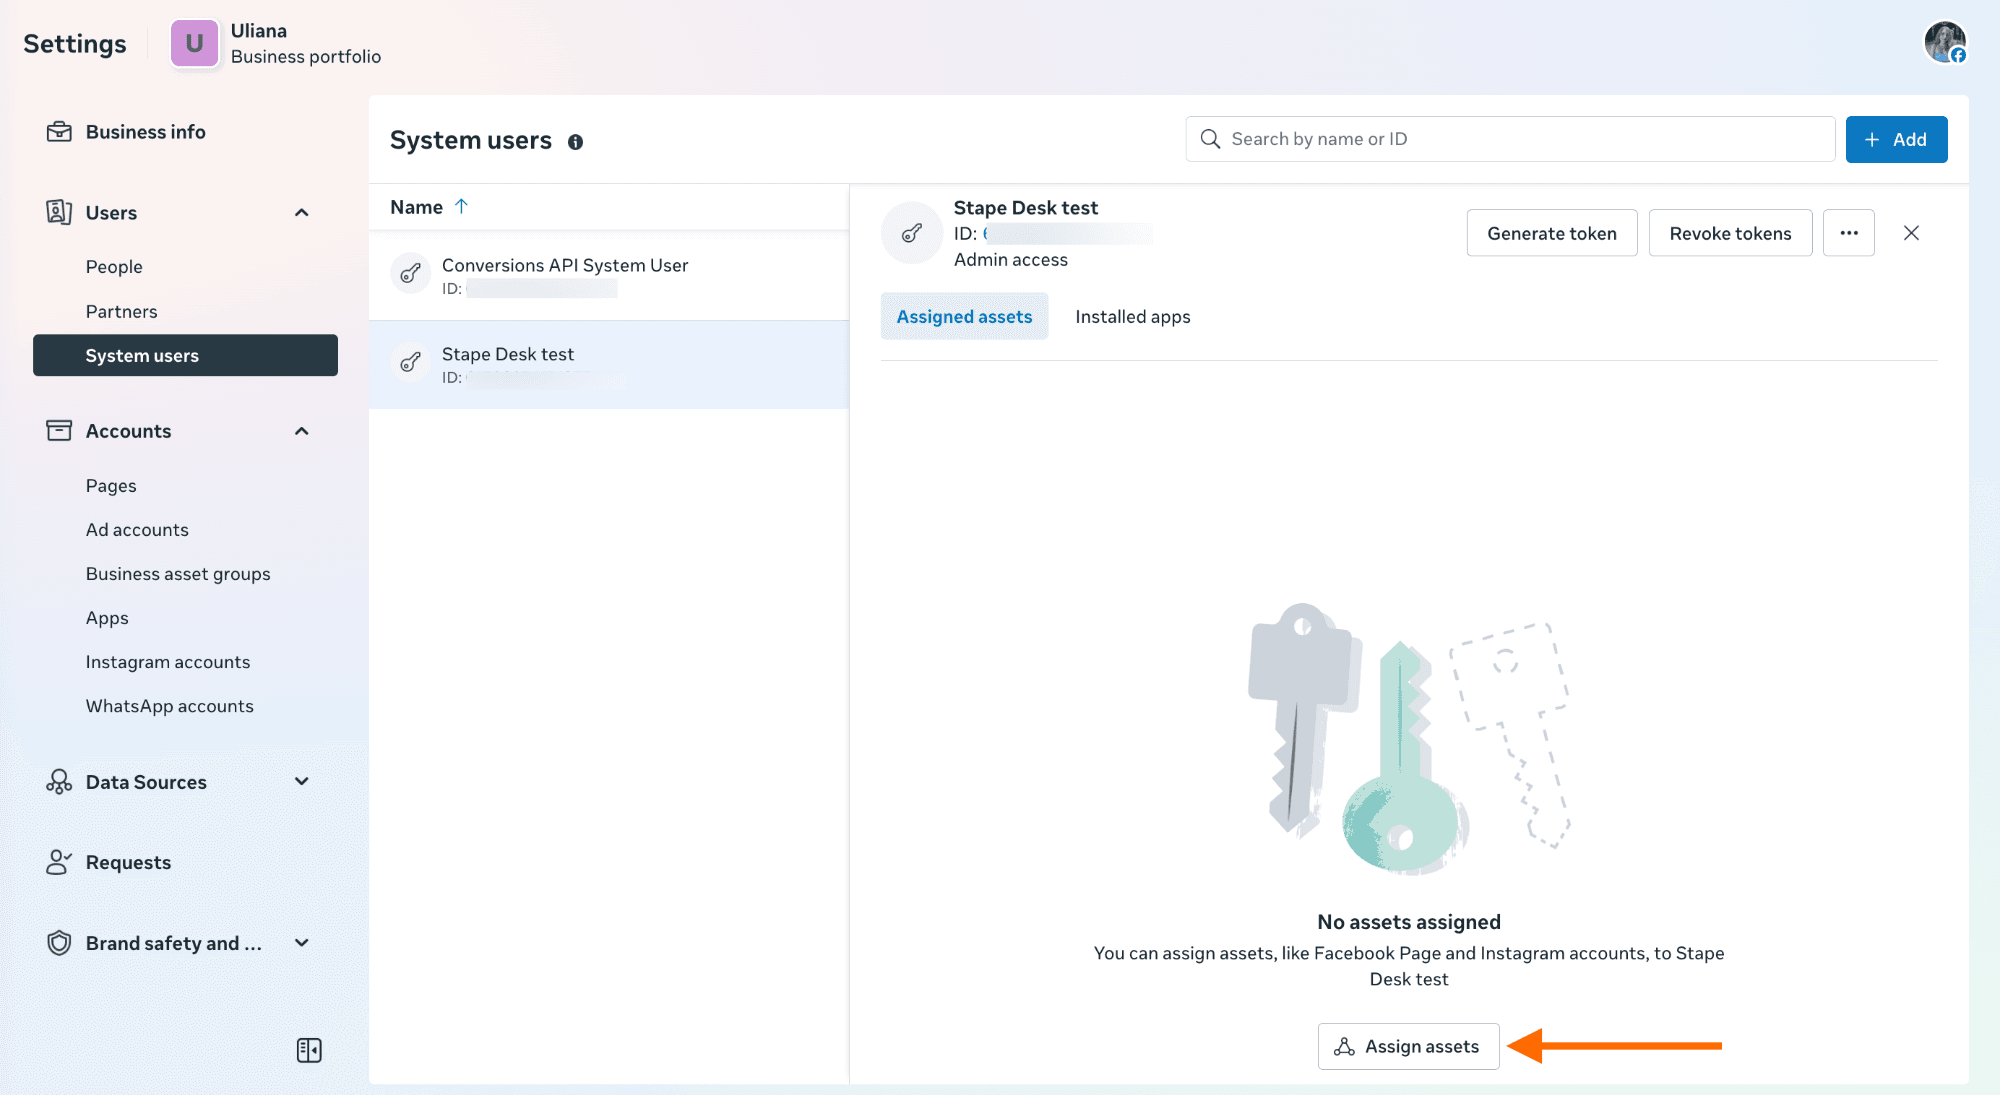Click the sidebar collapse icon at bottom left
Image resolution: width=2000 pixels, height=1095 pixels.
click(x=309, y=1049)
